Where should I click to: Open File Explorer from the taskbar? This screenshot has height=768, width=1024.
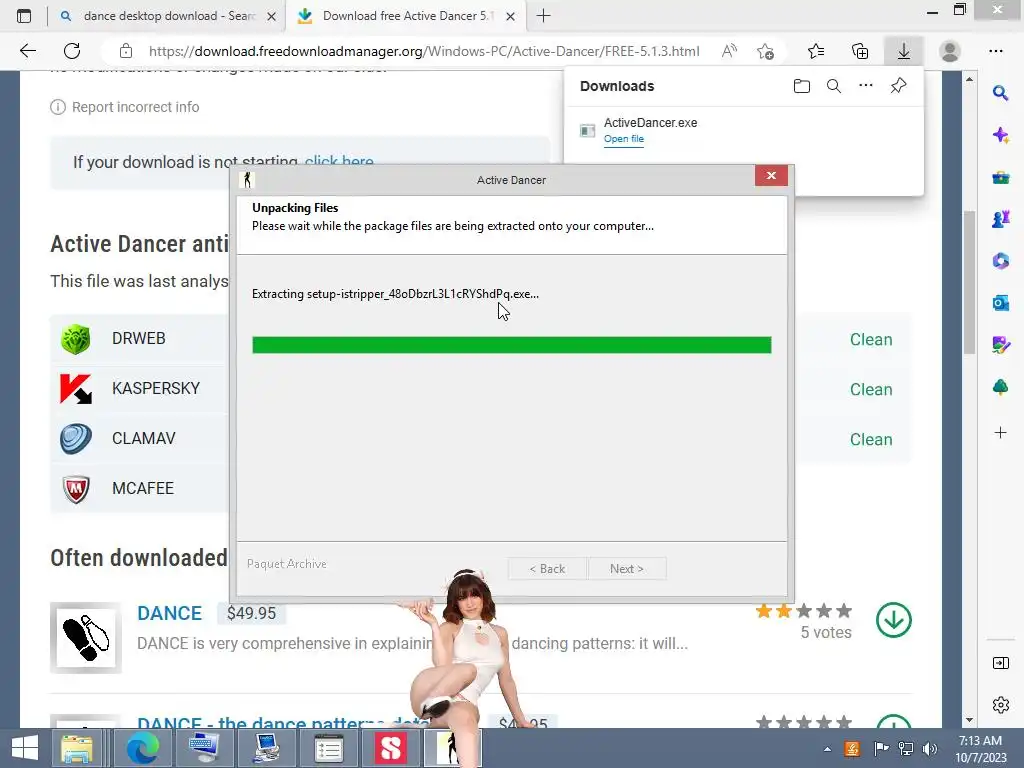pos(76,748)
